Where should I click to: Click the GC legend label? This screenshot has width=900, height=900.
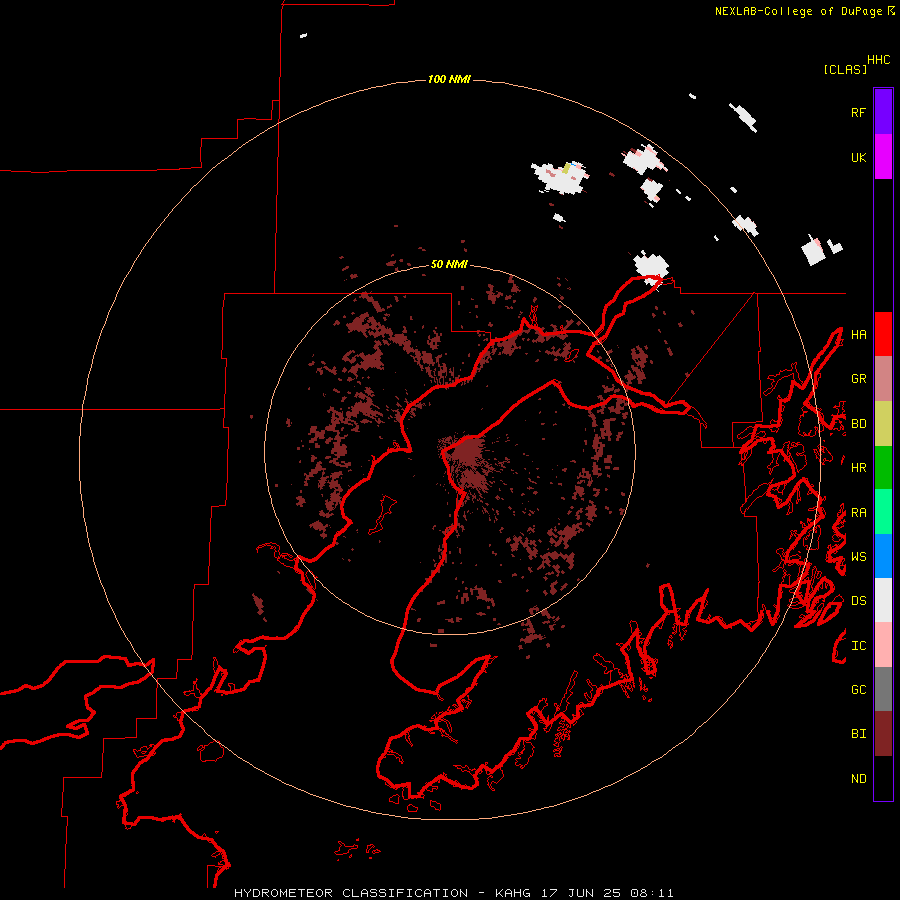tap(858, 689)
